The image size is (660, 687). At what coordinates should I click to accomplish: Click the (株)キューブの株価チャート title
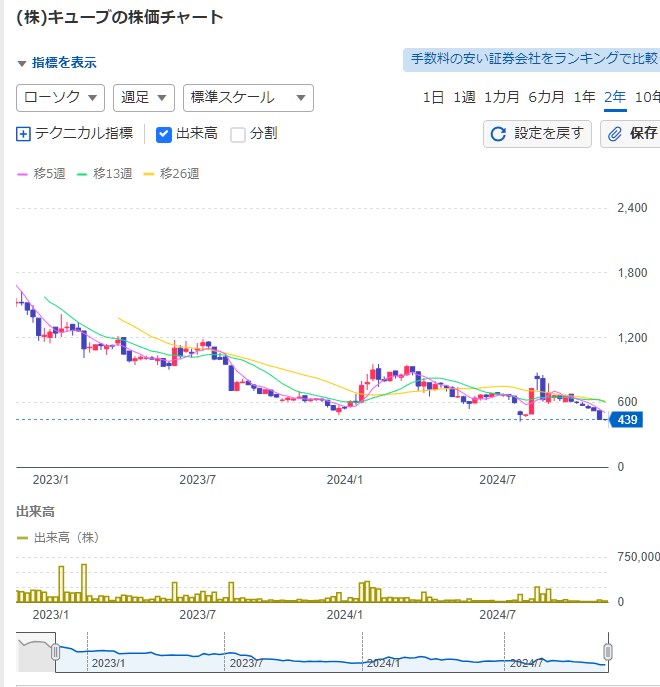(120, 18)
